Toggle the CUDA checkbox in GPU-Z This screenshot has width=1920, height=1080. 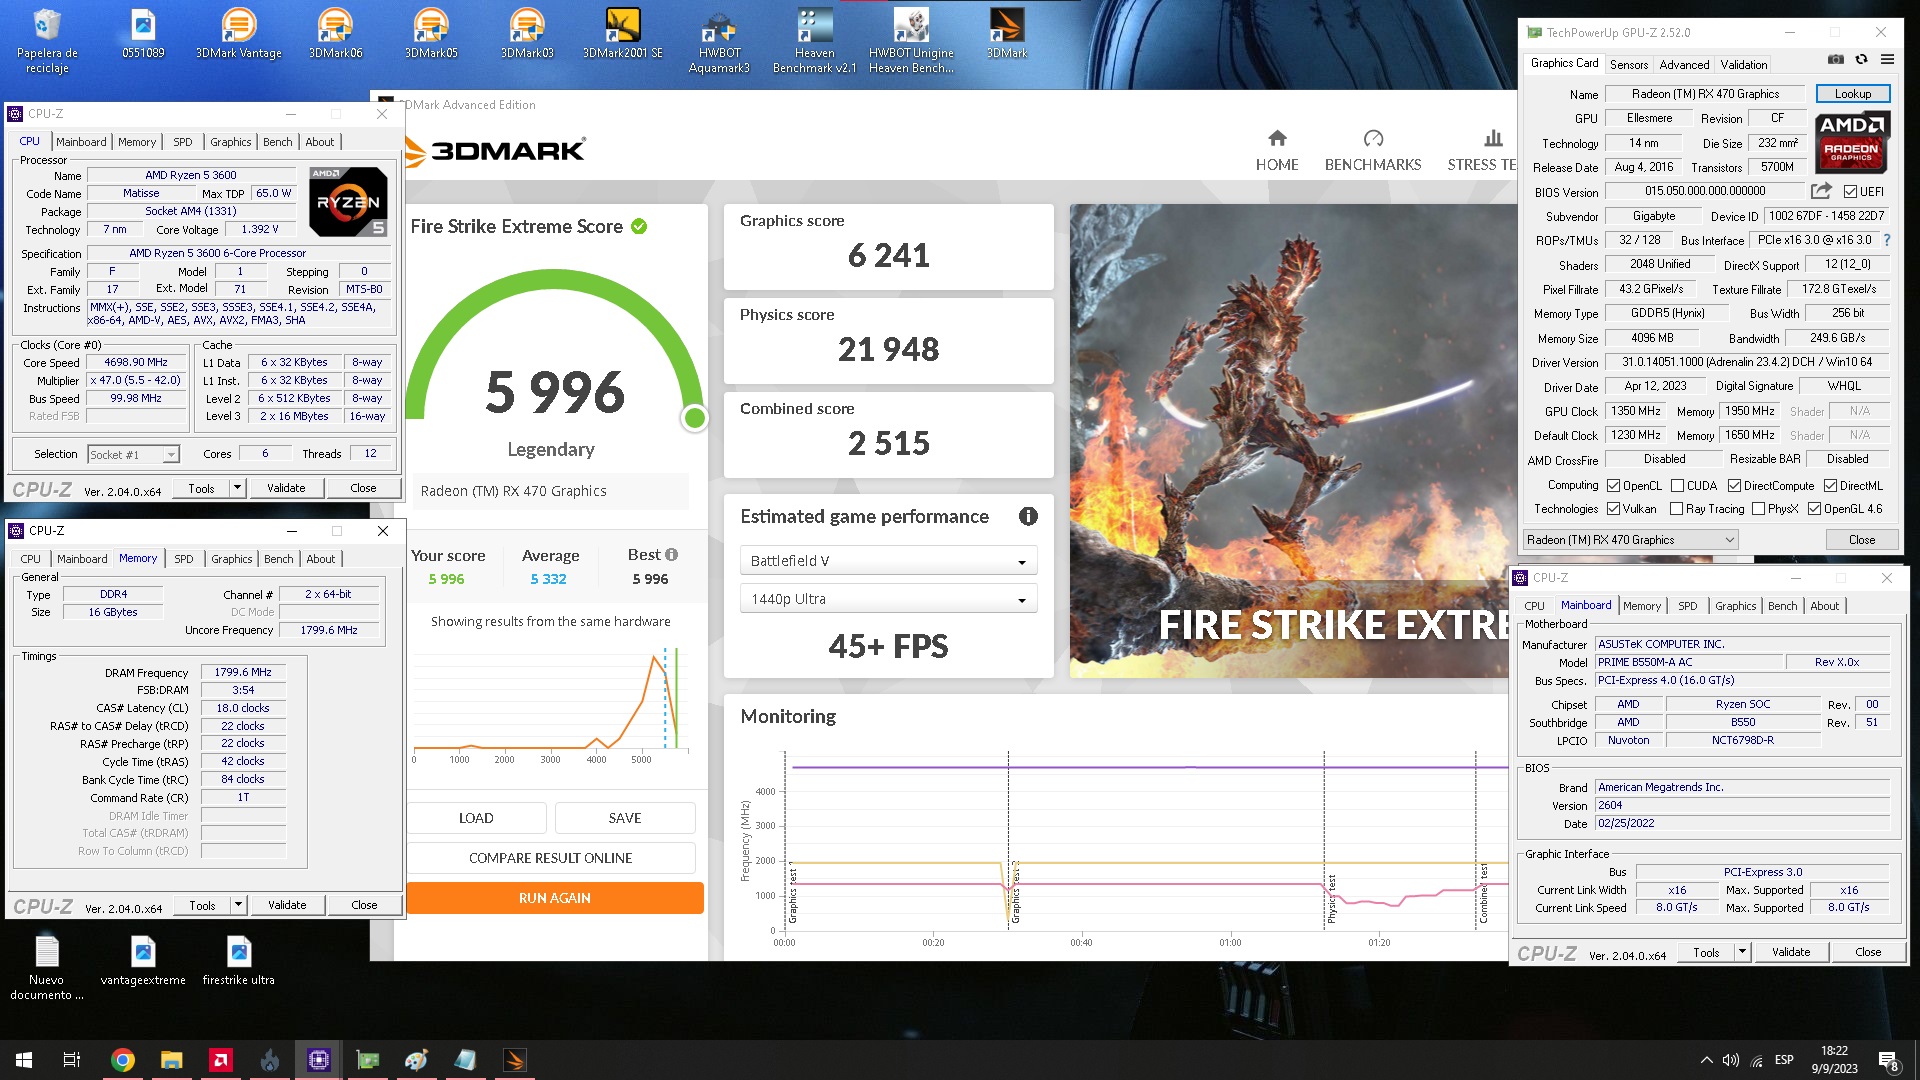click(x=1677, y=486)
